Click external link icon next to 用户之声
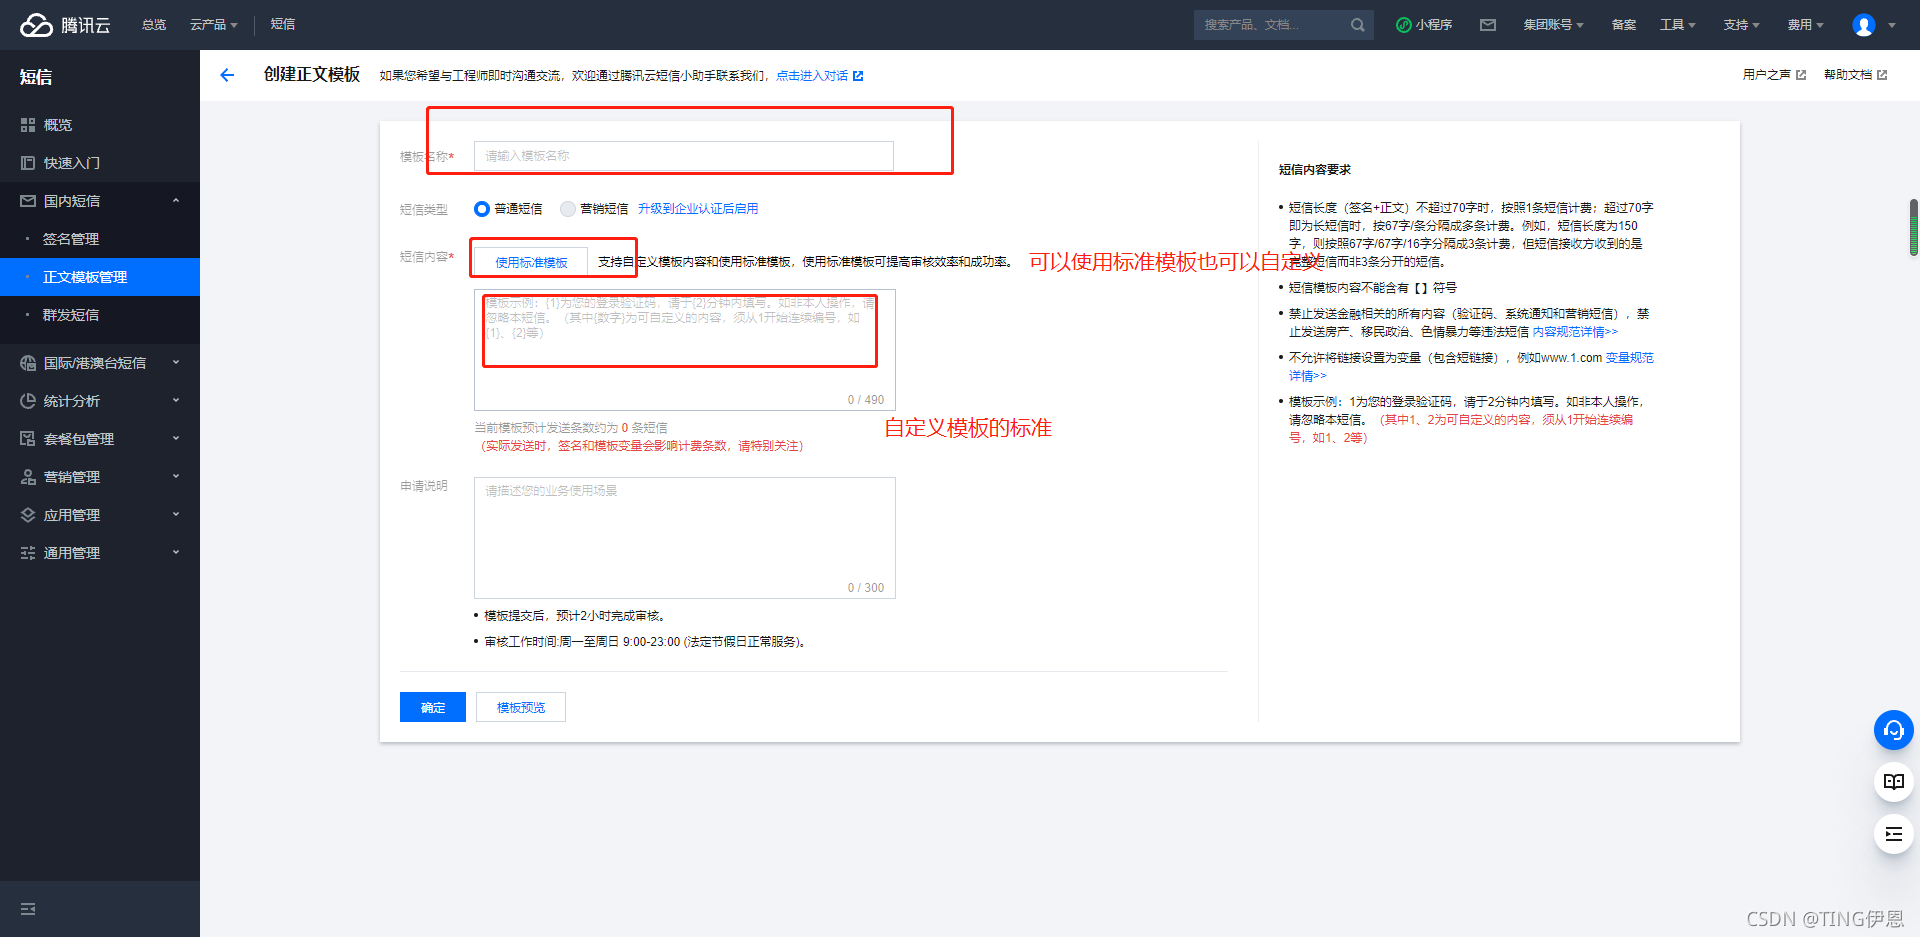Viewport: 1920px width, 937px height. [1801, 75]
